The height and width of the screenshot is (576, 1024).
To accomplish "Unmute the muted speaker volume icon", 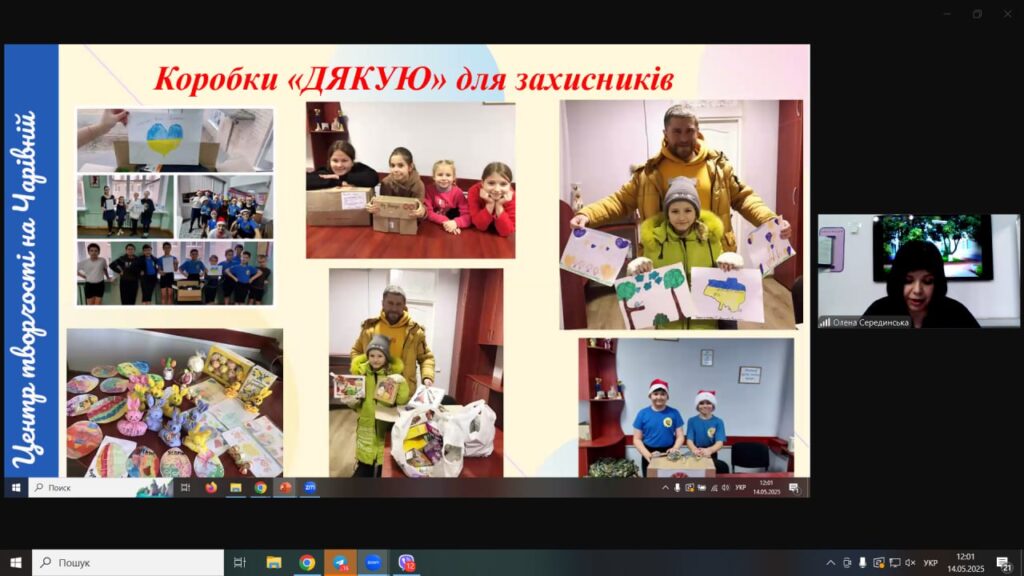I will [x=910, y=562].
